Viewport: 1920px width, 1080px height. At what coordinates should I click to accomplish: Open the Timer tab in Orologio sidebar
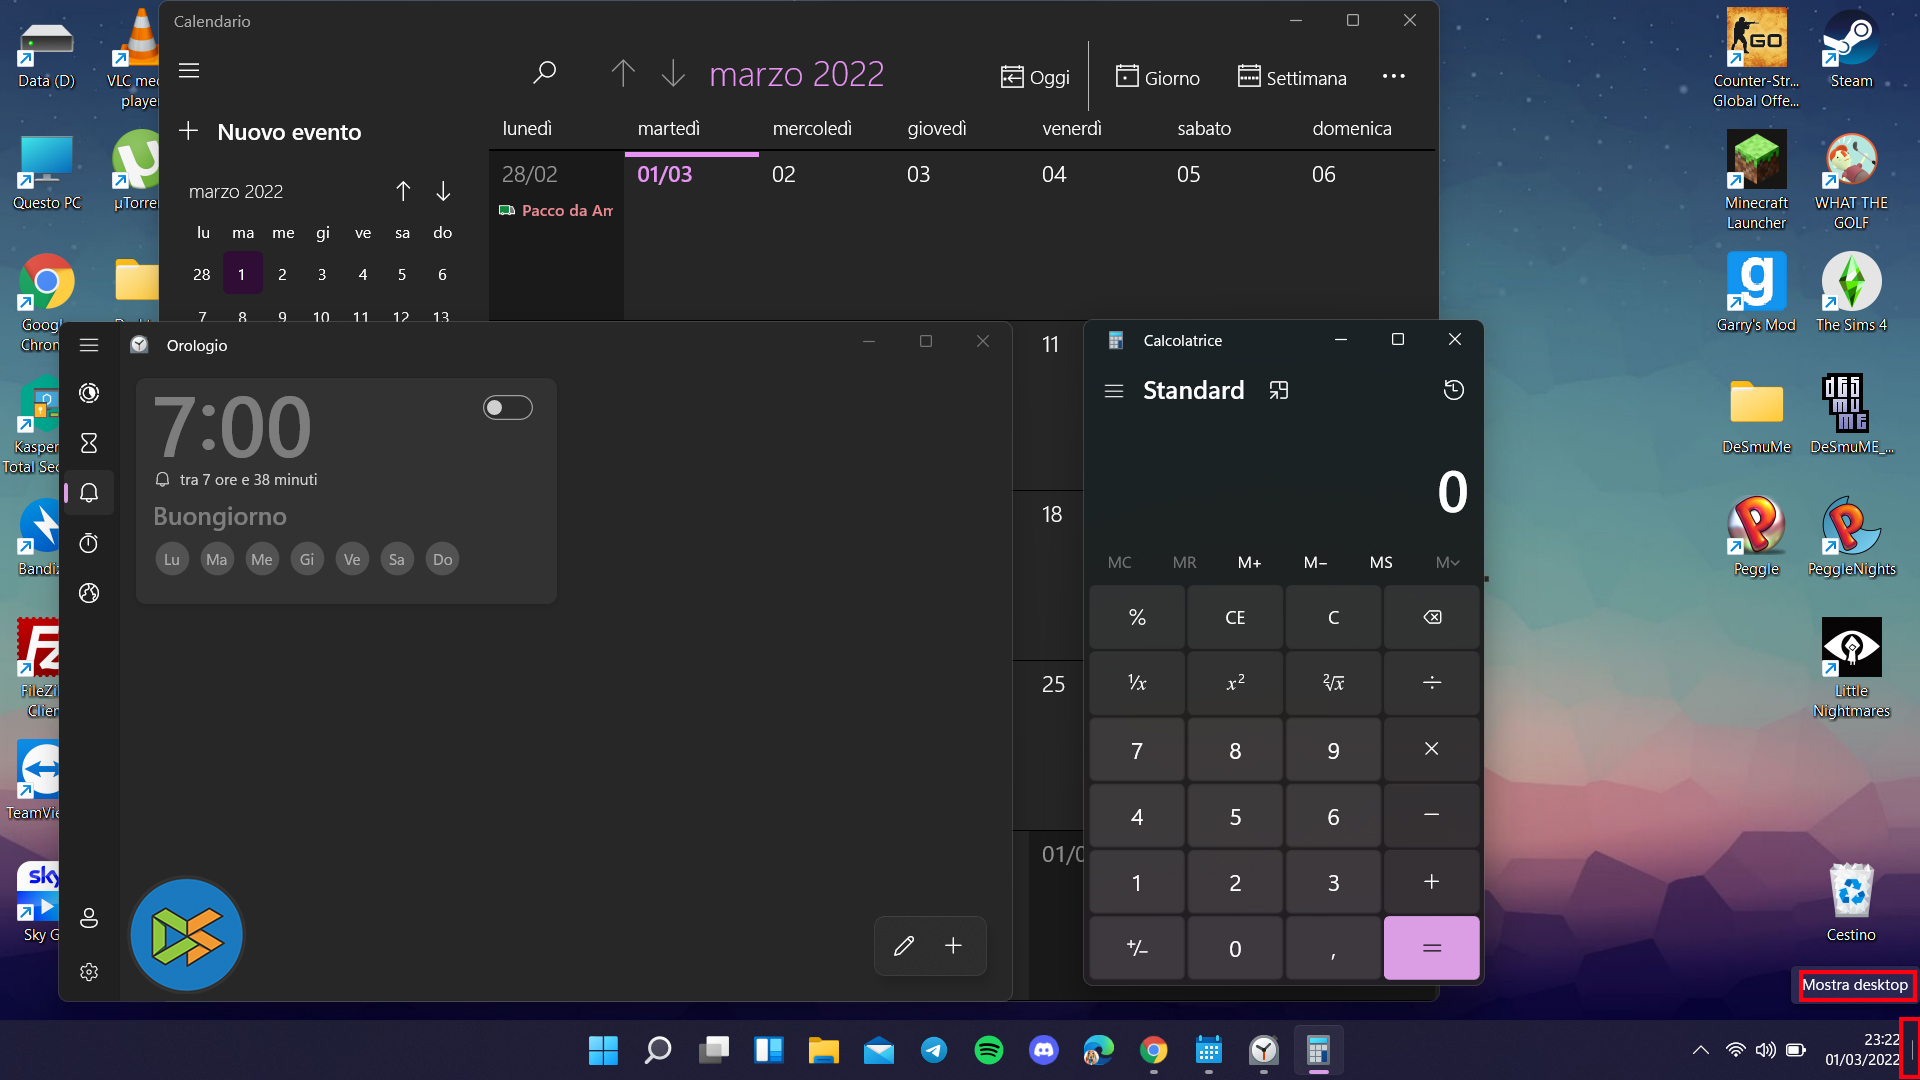(x=89, y=443)
